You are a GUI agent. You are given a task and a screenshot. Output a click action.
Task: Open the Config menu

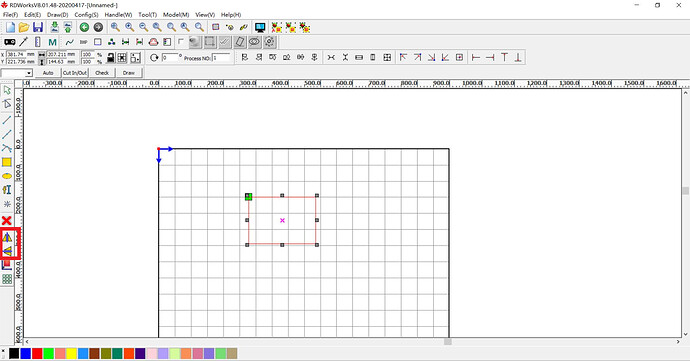[86, 15]
